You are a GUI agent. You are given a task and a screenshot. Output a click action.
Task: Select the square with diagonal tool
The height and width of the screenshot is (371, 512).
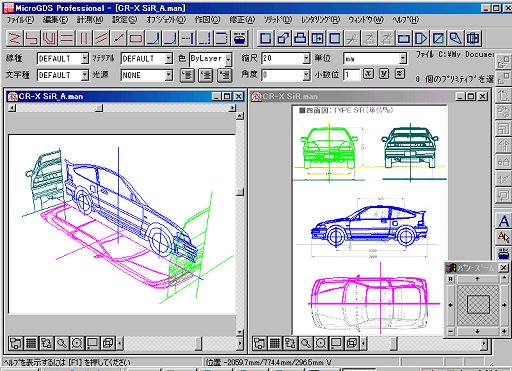click(439, 38)
